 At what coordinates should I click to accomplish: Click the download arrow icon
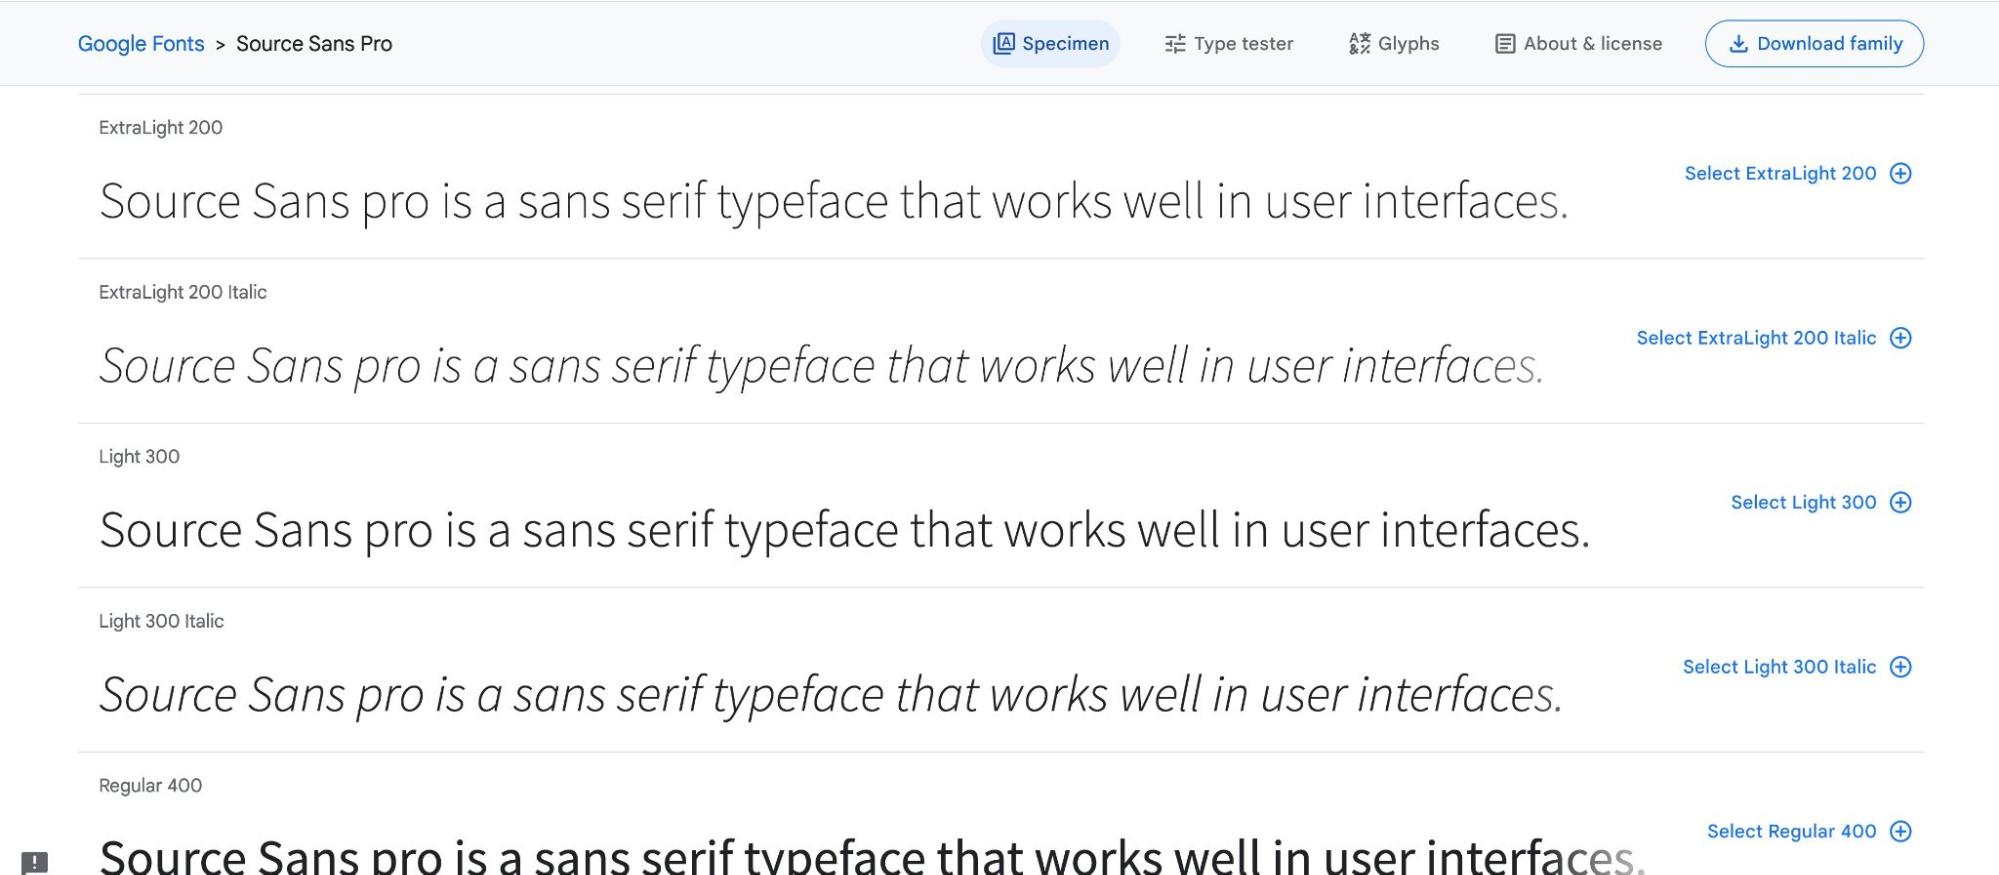point(1738,44)
